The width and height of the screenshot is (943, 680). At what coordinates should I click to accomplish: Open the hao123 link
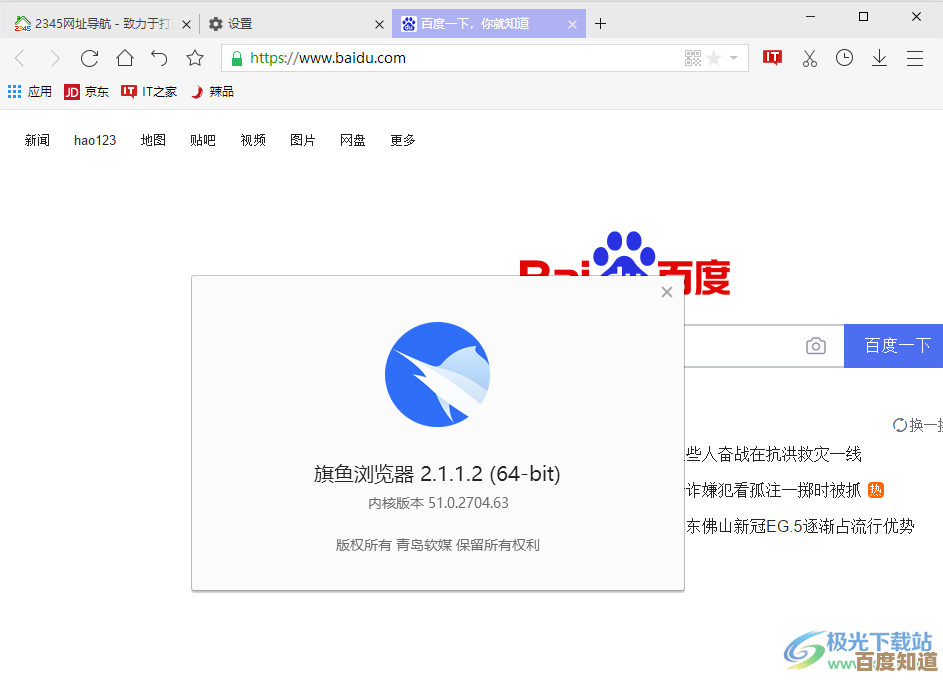coord(95,140)
